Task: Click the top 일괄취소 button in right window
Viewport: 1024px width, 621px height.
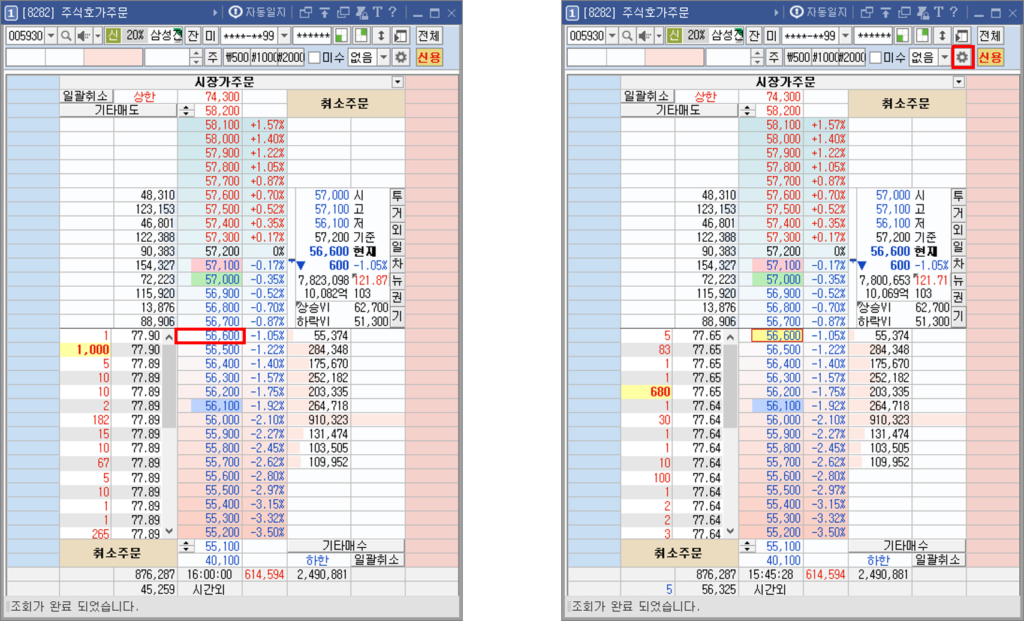Action: [647, 96]
